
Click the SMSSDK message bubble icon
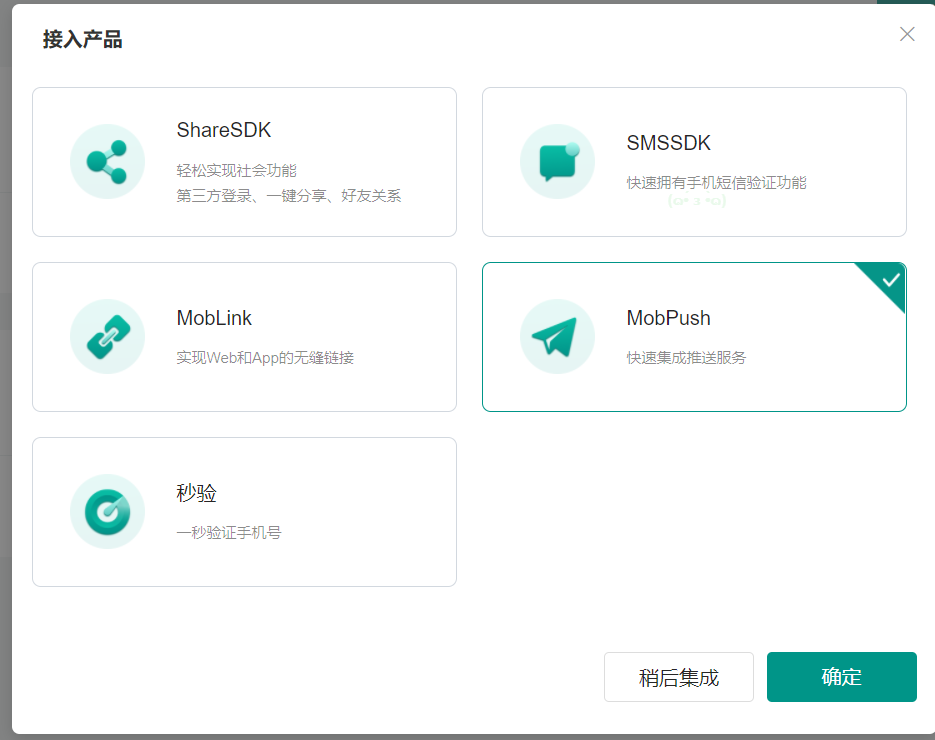[557, 161]
